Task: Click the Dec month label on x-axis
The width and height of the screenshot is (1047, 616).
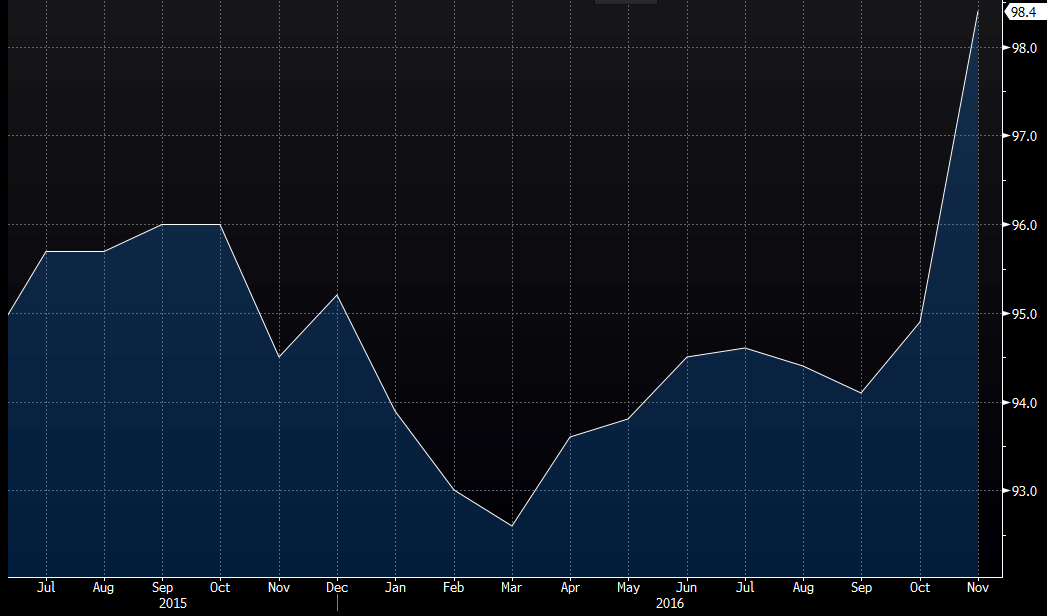Action: 337,588
